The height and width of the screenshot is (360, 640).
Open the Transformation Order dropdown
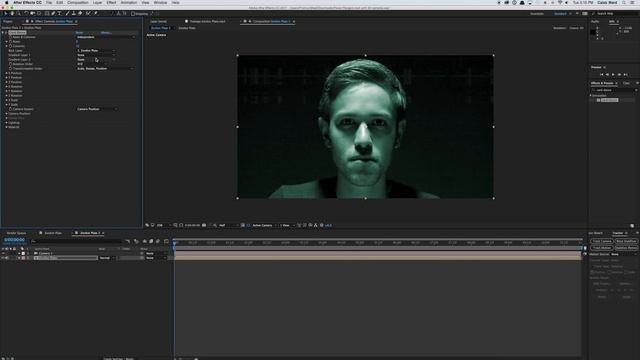(x=105, y=69)
